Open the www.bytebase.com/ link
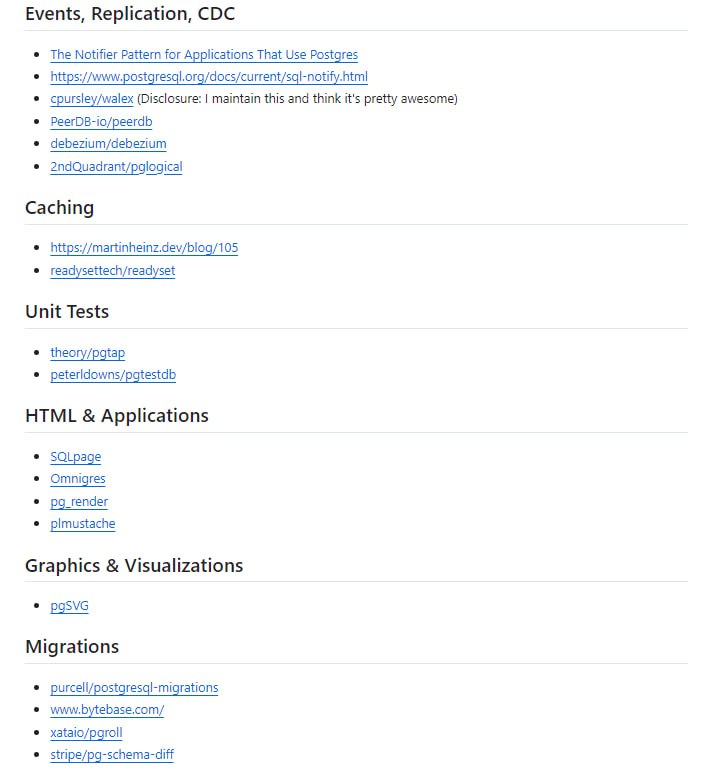The height and width of the screenshot is (779, 705). (107, 710)
